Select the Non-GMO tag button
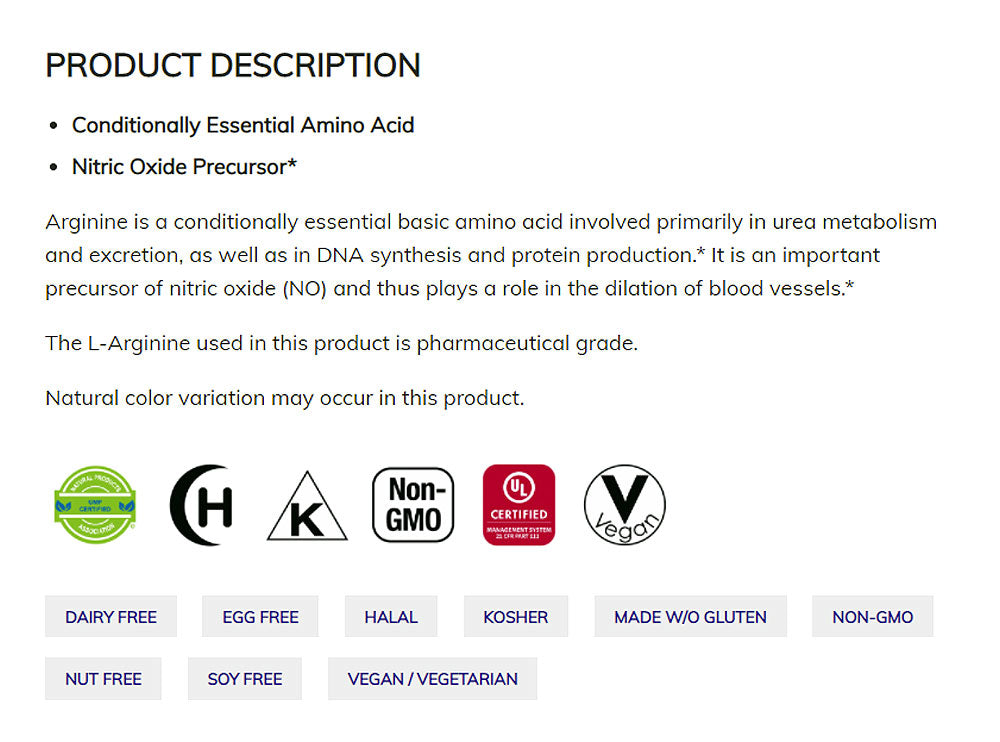Viewport: 1000px width, 742px height. (872, 617)
